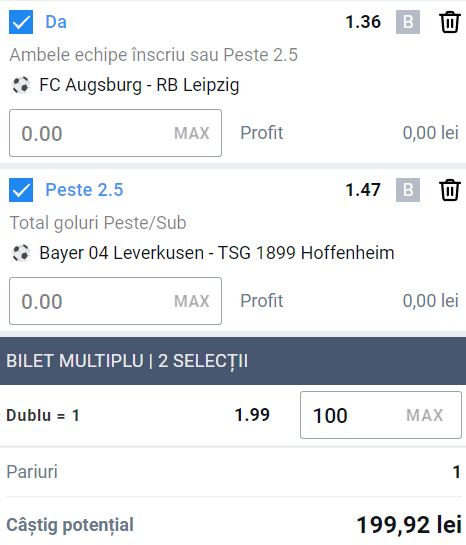Focus the stake input for Augsburg bet
The image size is (466, 545).
click(x=115, y=133)
